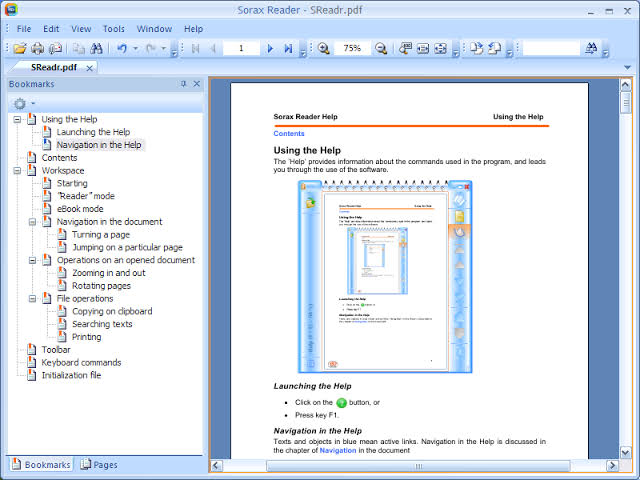Collapse the Workspace bookmark node
This screenshot has height=480, width=640.
click(x=17, y=171)
